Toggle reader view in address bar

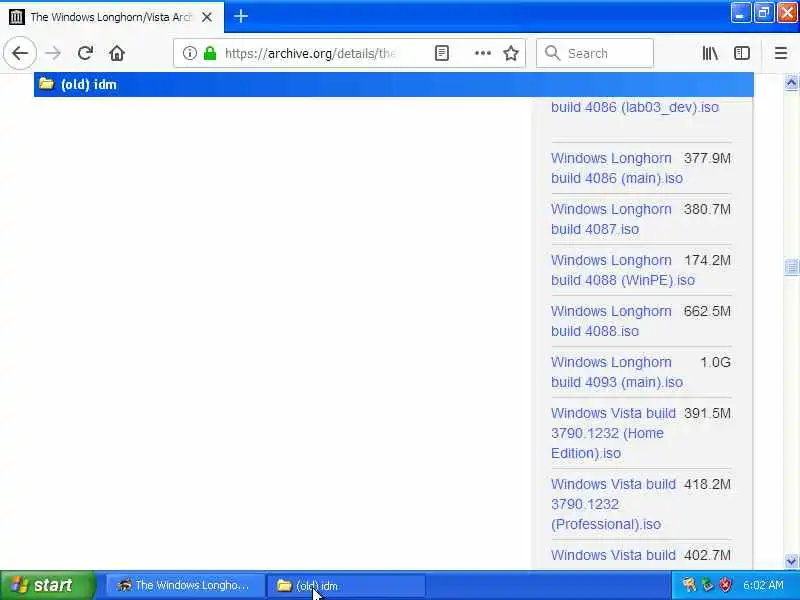(x=442, y=53)
